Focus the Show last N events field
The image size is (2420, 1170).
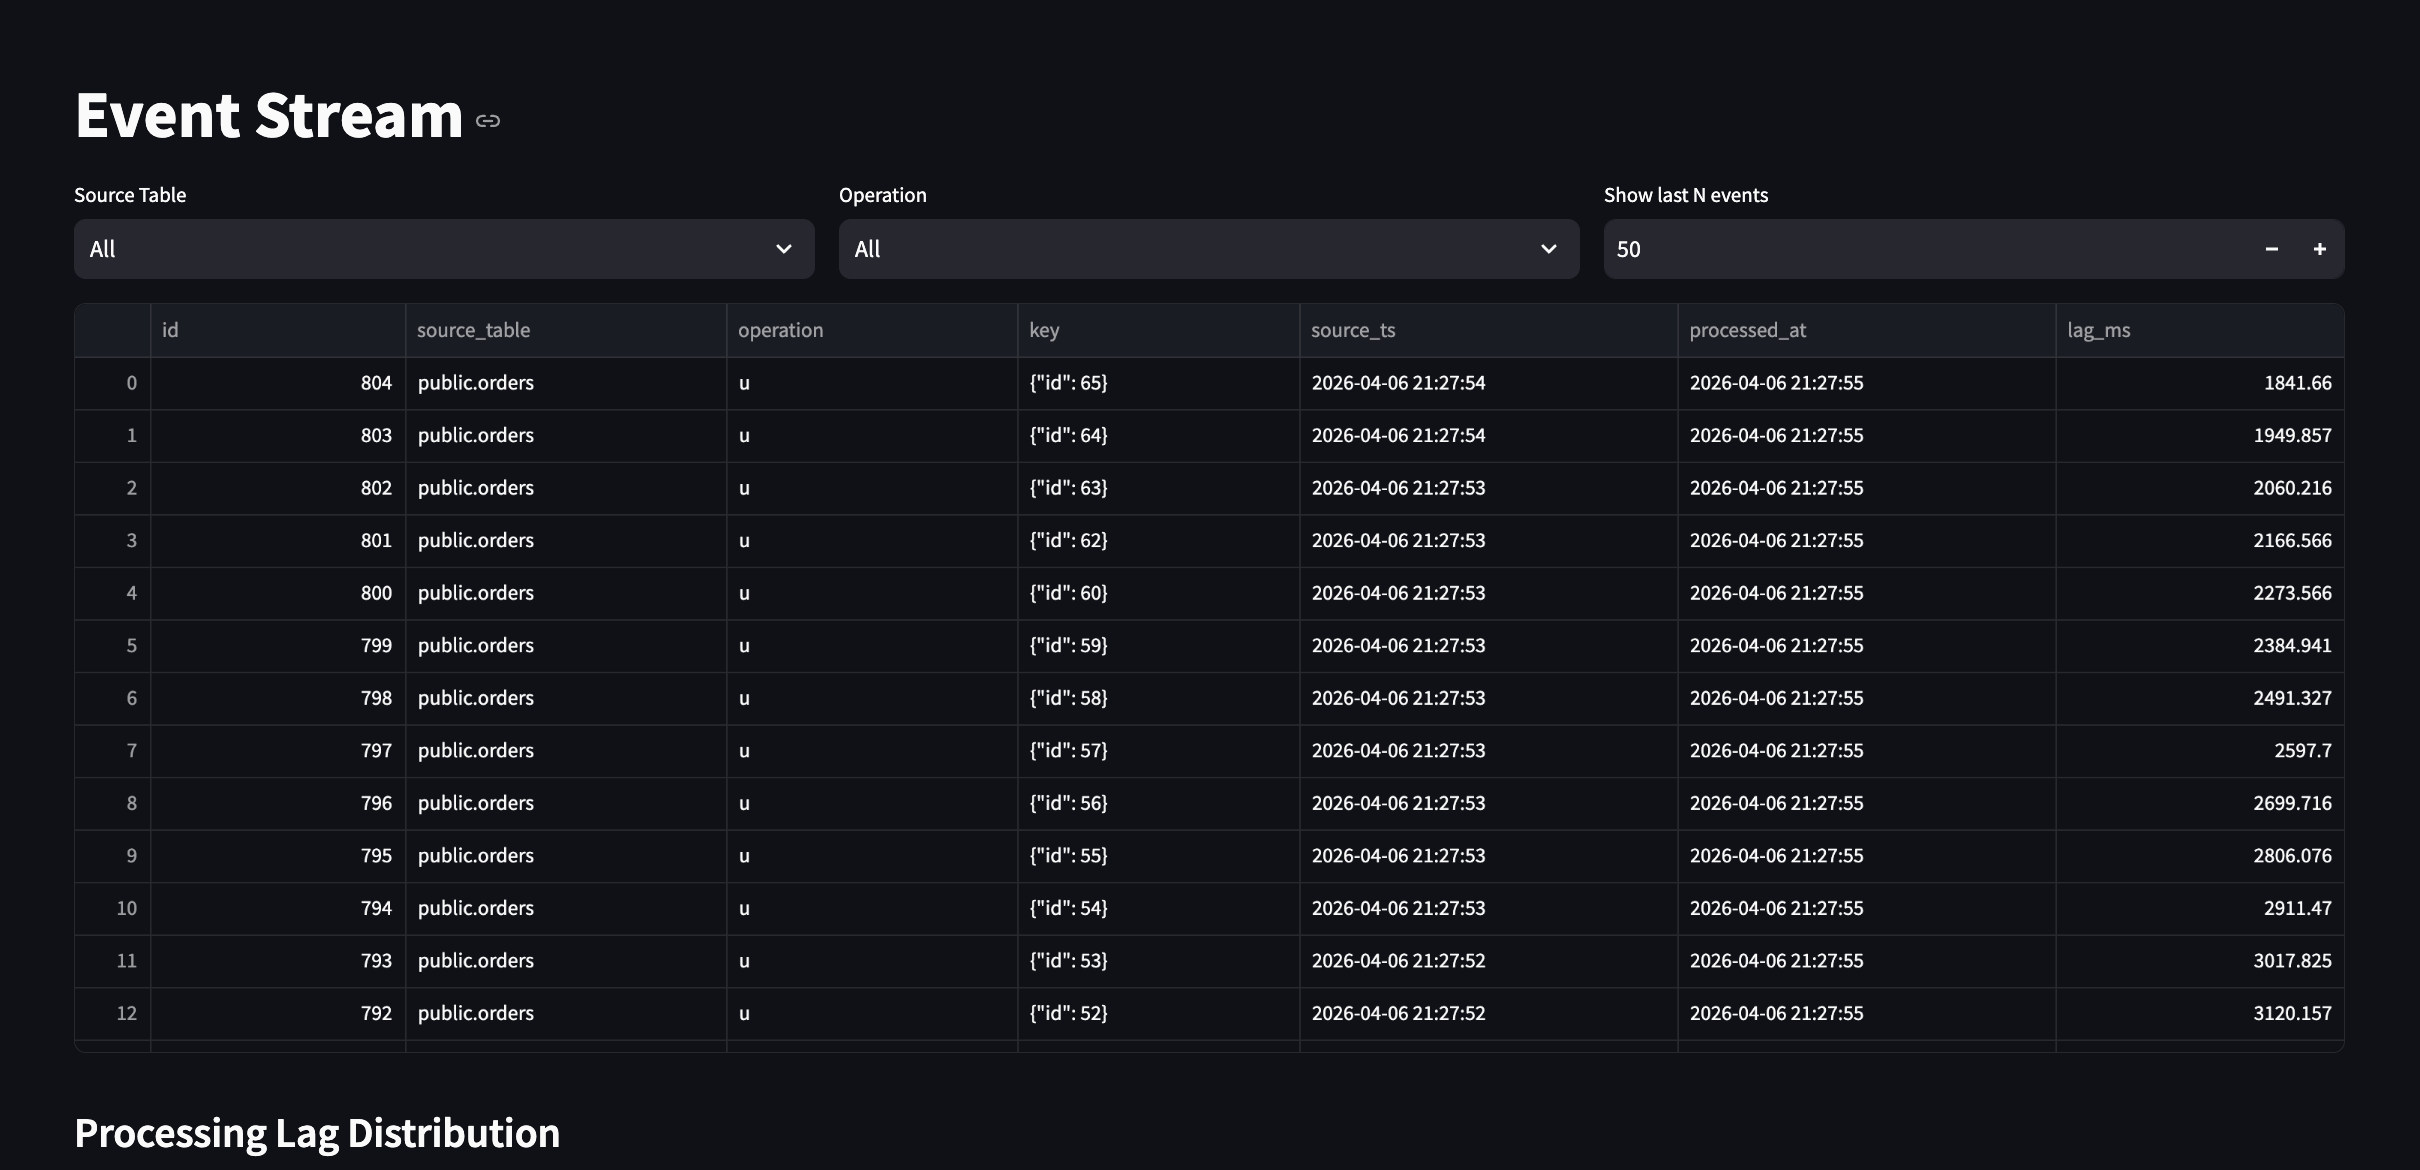click(x=1926, y=249)
